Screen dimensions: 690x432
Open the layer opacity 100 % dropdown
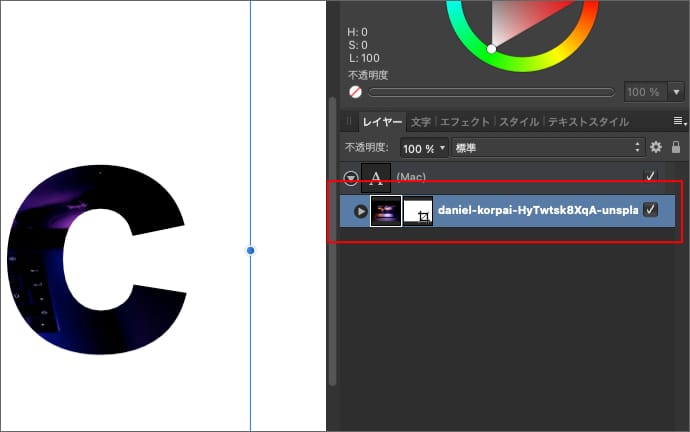424,147
